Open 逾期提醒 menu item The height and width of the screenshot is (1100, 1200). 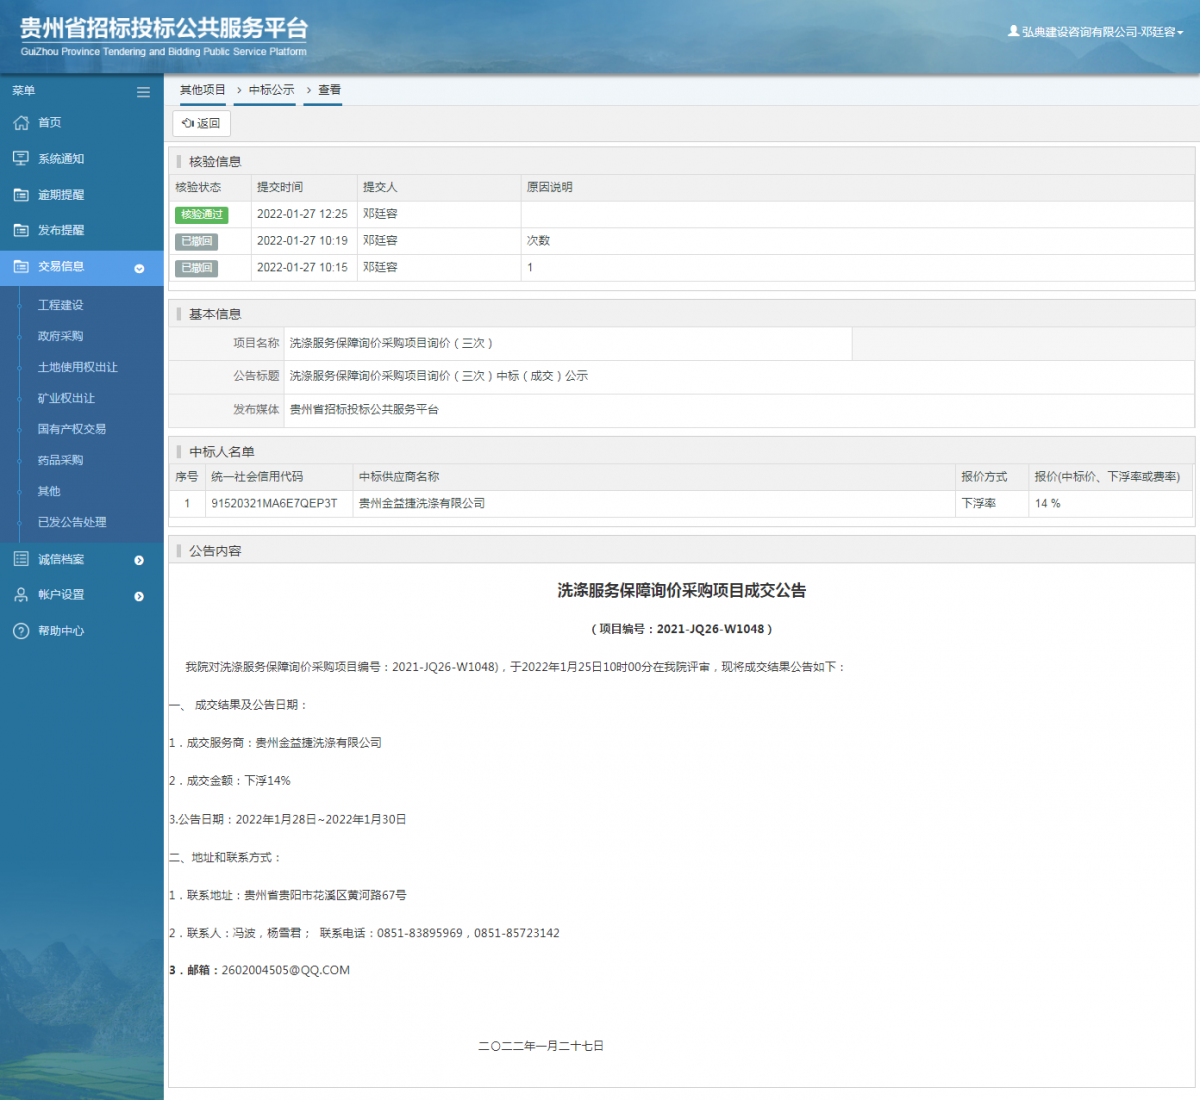tap(61, 195)
